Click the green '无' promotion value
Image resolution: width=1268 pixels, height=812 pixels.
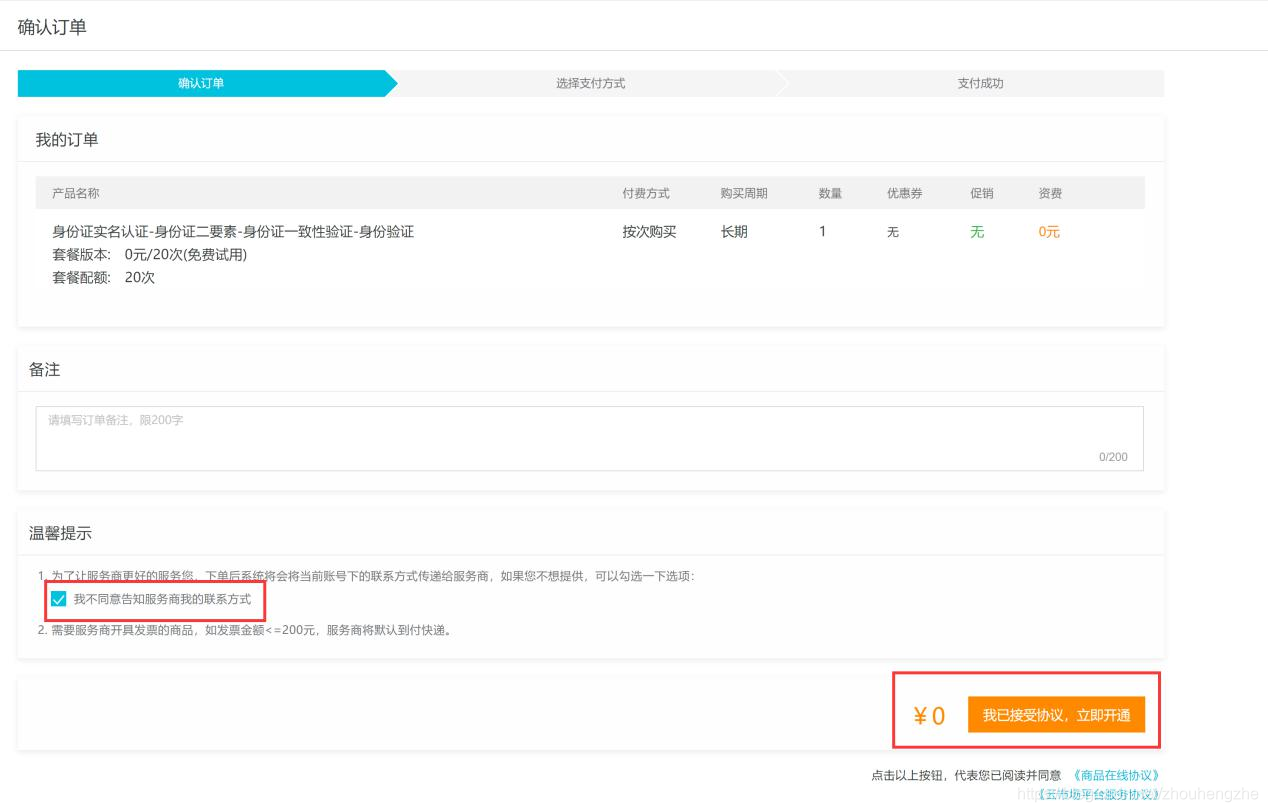977,231
